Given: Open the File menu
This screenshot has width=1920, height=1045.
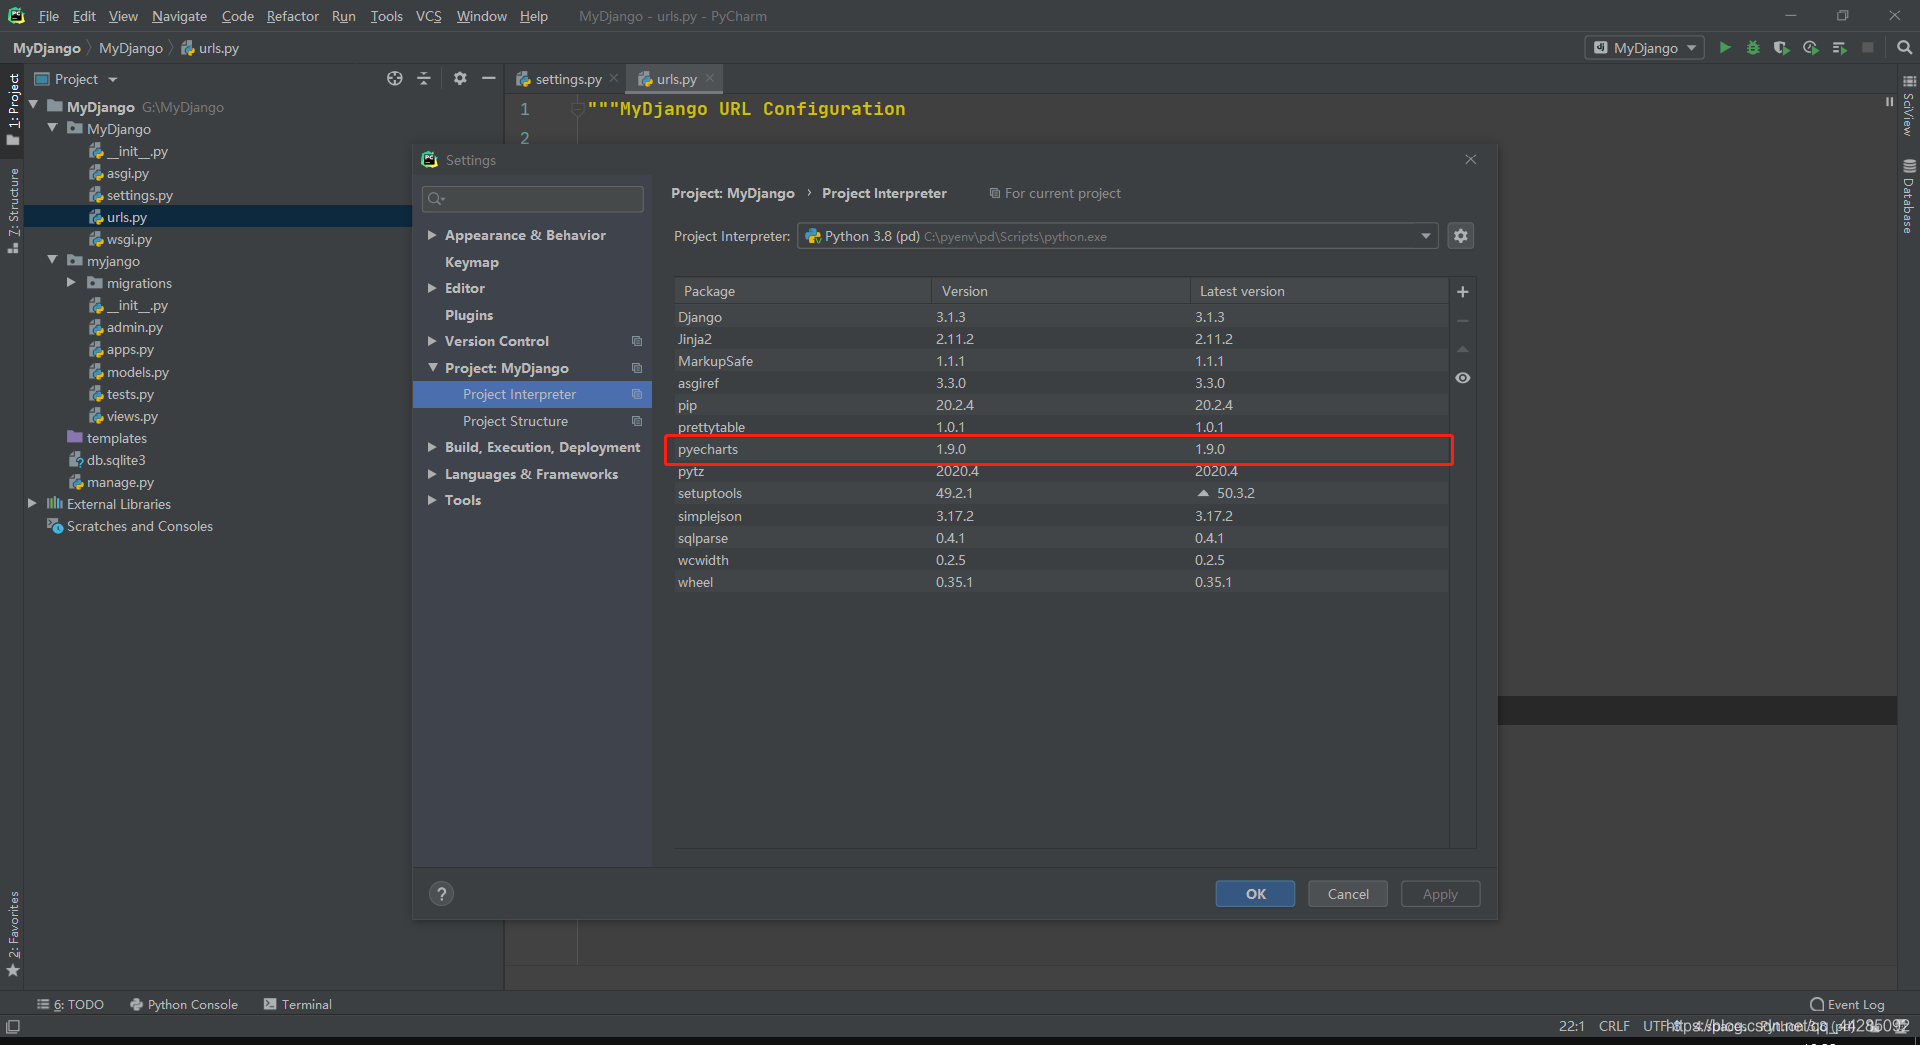Looking at the screenshot, I should (48, 16).
